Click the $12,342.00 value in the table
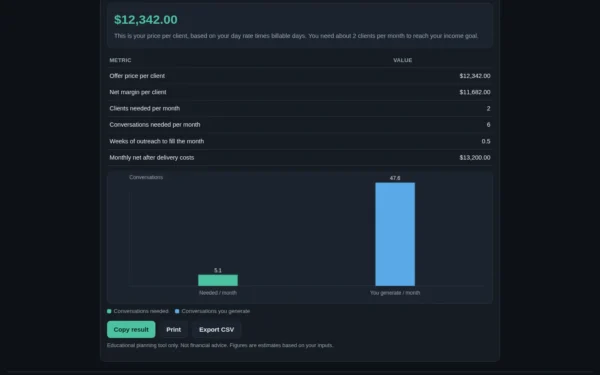The image size is (600, 375). (475, 76)
